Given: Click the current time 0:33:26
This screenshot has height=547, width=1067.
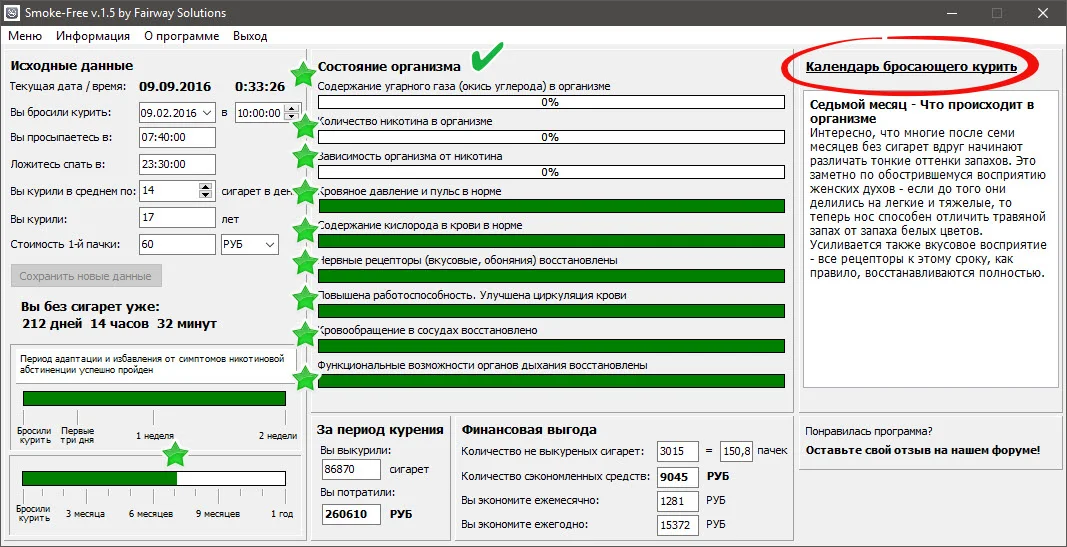Looking at the screenshot, I should coord(260,86).
